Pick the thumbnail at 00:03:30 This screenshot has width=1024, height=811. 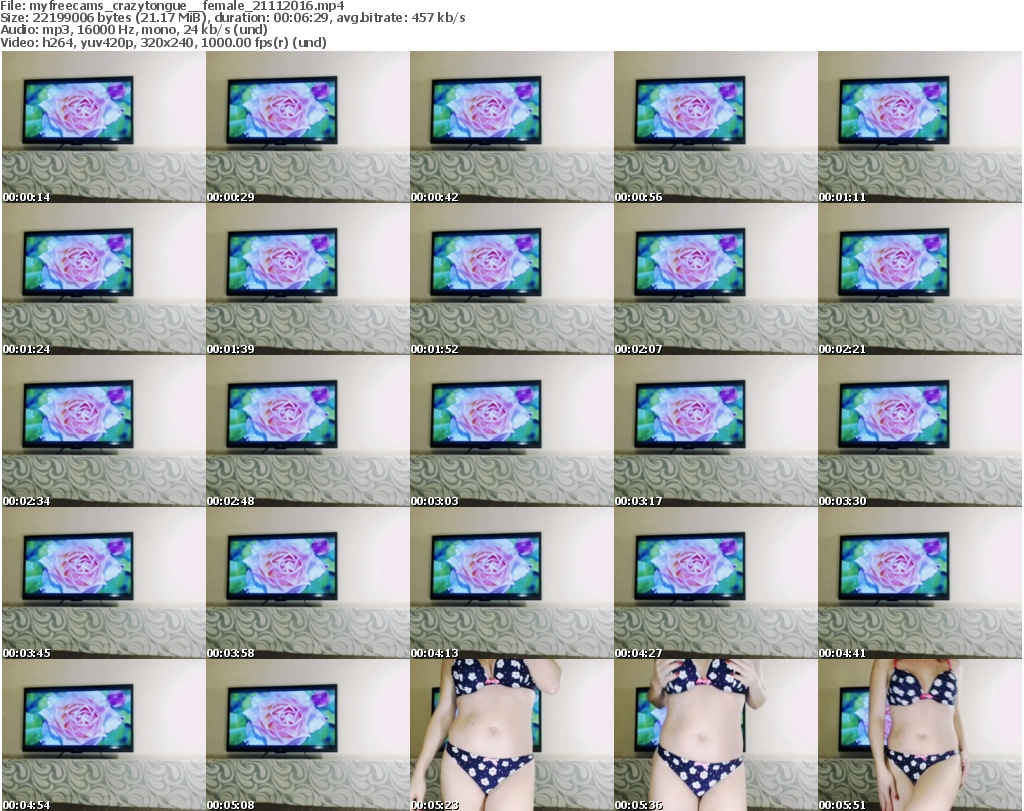[x=920, y=431]
